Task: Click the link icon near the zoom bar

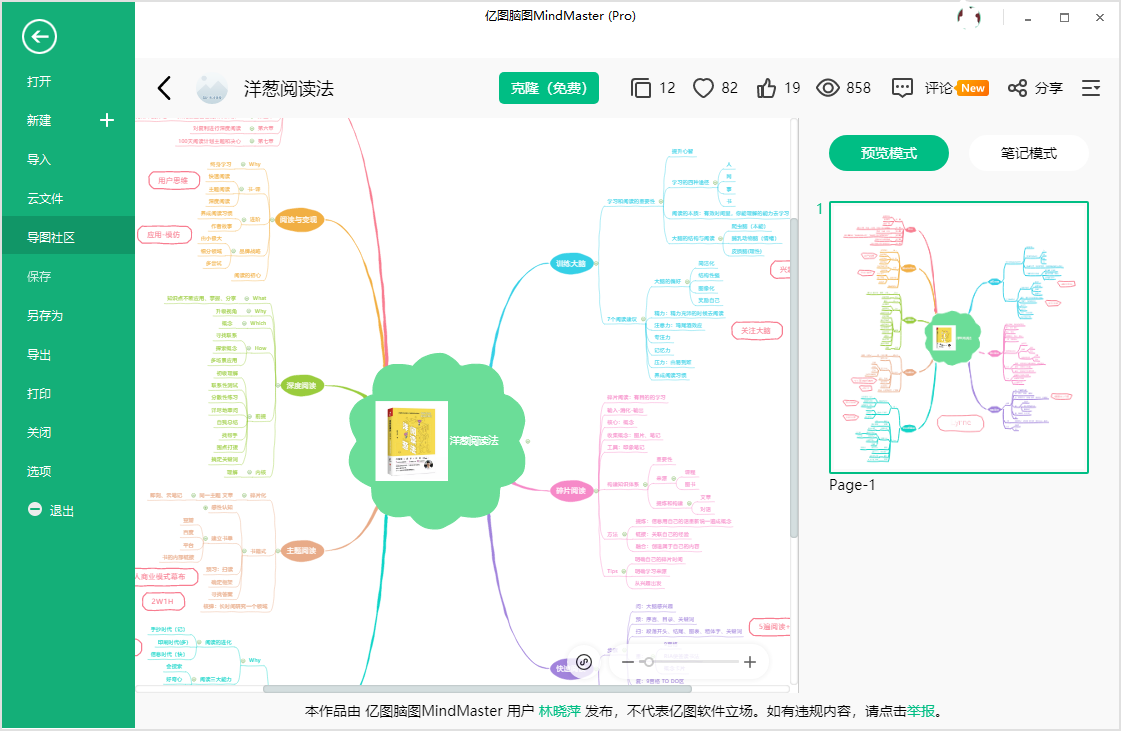Action: pyautogui.click(x=584, y=662)
